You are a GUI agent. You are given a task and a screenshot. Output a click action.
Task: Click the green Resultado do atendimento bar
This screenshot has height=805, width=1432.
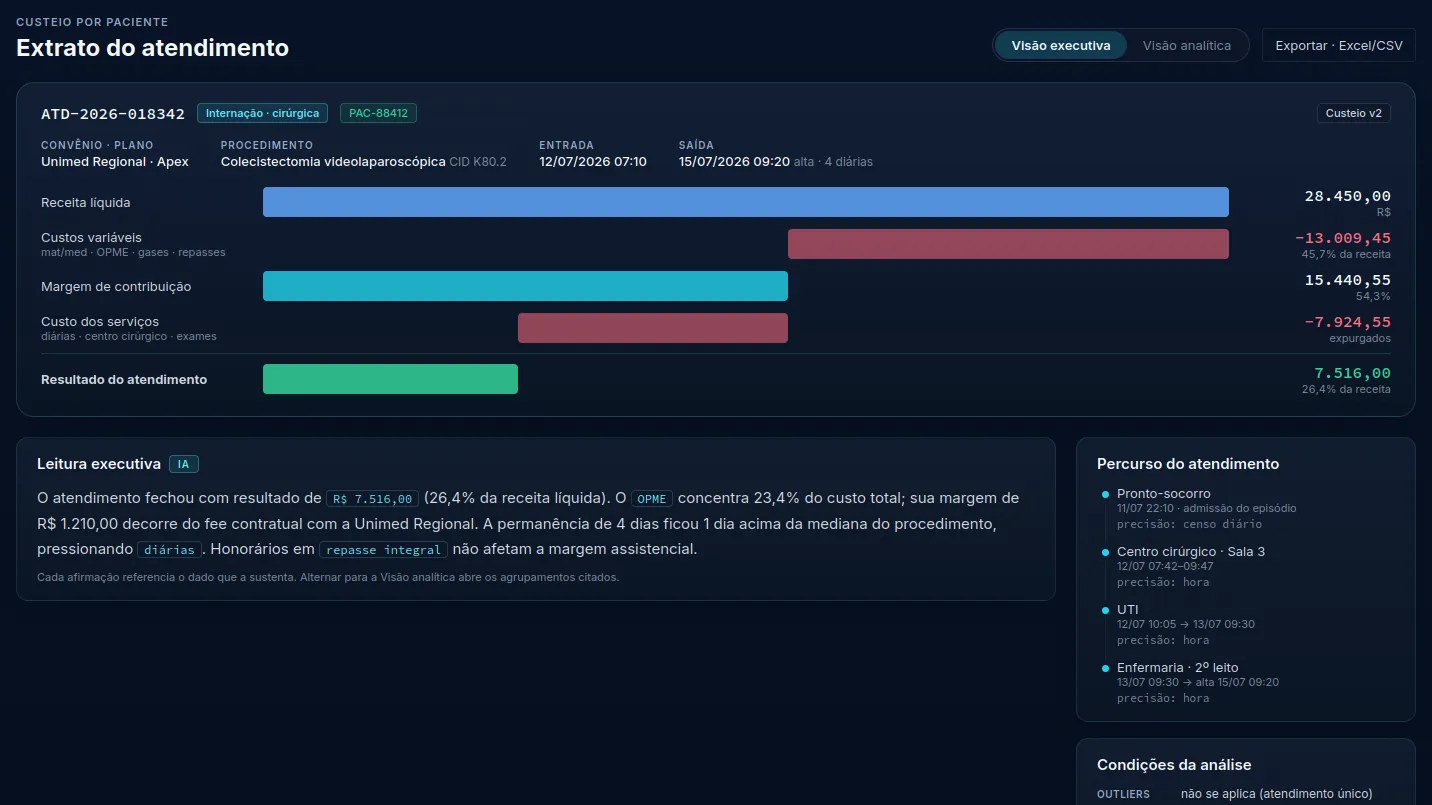tap(390, 379)
